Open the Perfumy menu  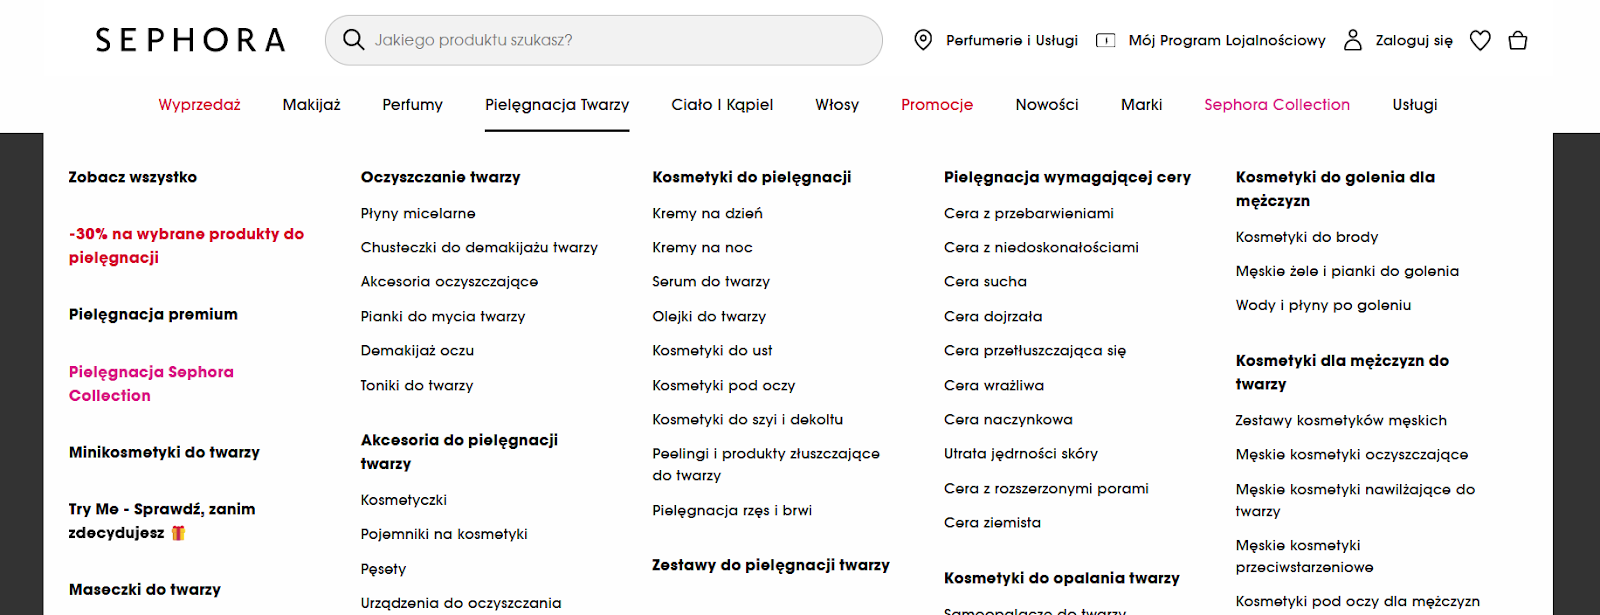[412, 105]
